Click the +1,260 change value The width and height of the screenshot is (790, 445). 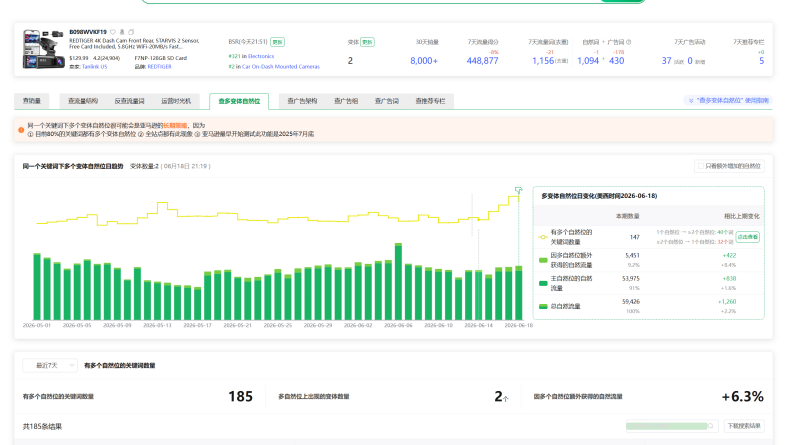tap(727, 302)
